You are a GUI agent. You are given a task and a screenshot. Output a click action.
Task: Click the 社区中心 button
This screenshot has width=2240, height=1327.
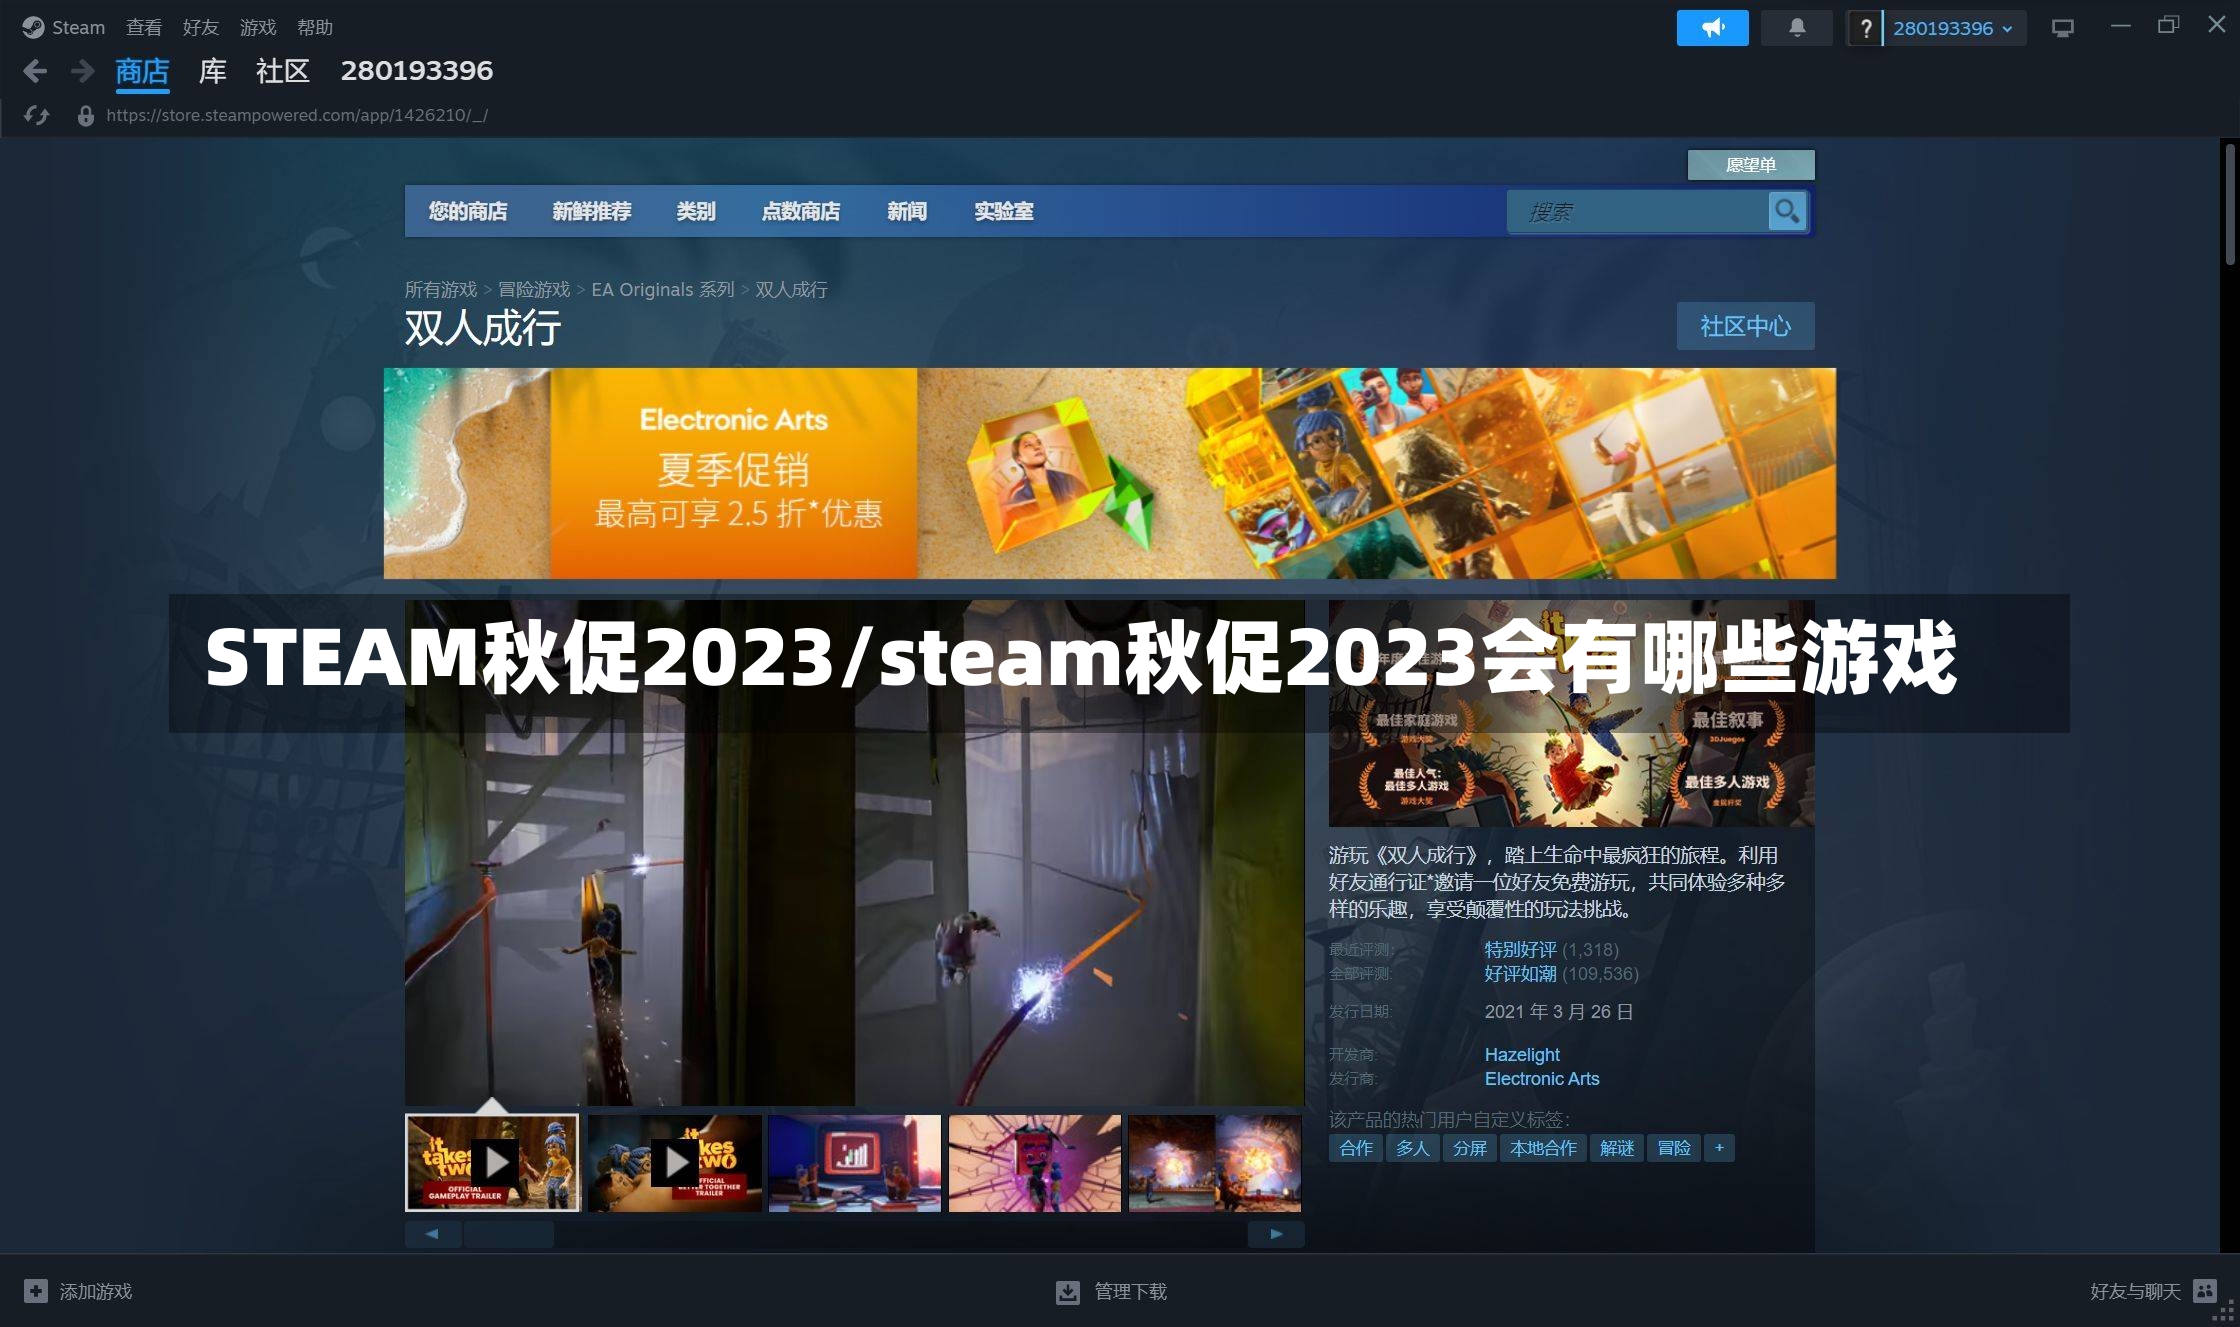(1746, 326)
